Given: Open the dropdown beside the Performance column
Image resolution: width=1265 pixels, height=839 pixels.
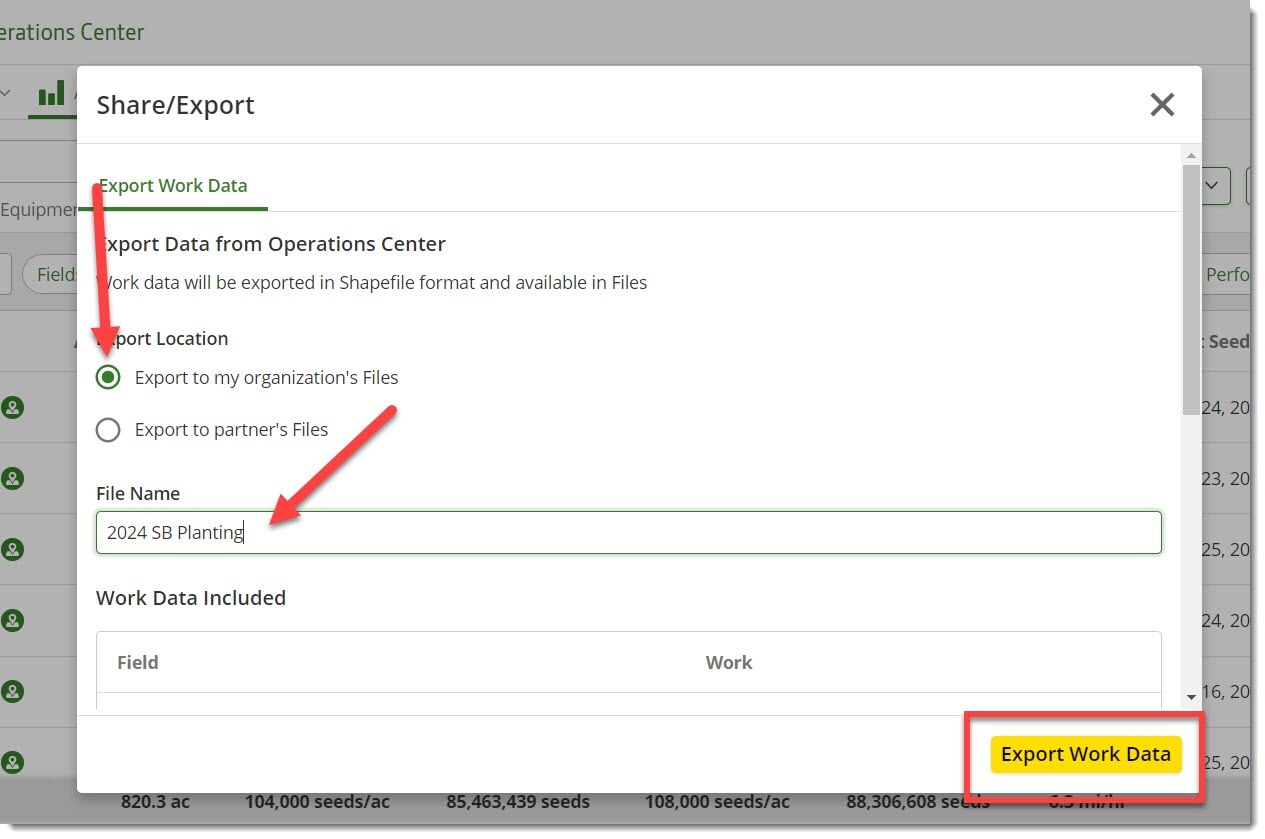Looking at the screenshot, I should tap(1211, 186).
